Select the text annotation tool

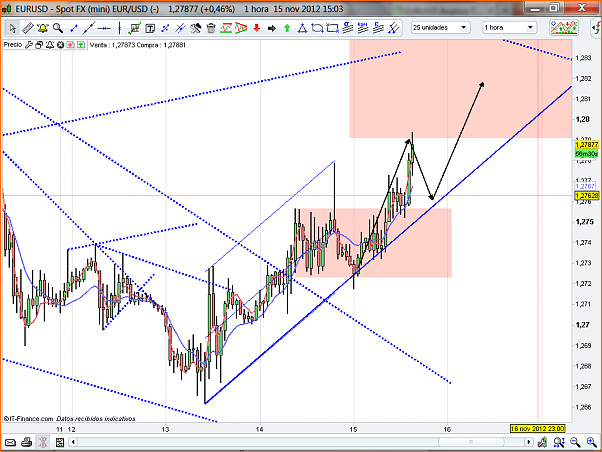[x=150, y=28]
